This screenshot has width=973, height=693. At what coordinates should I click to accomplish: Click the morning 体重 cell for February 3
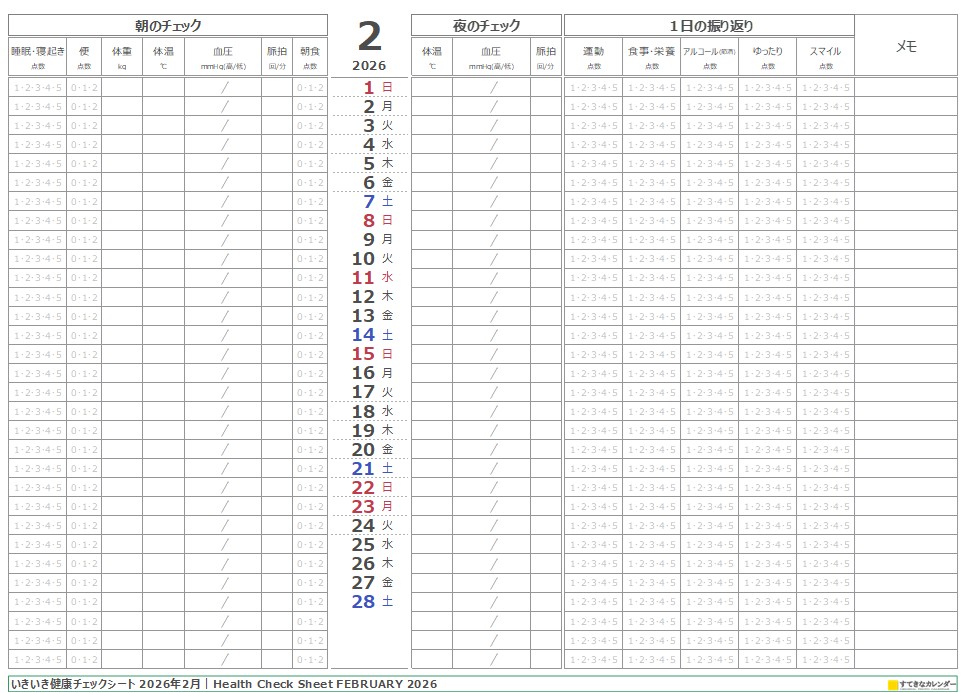[122, 125]
